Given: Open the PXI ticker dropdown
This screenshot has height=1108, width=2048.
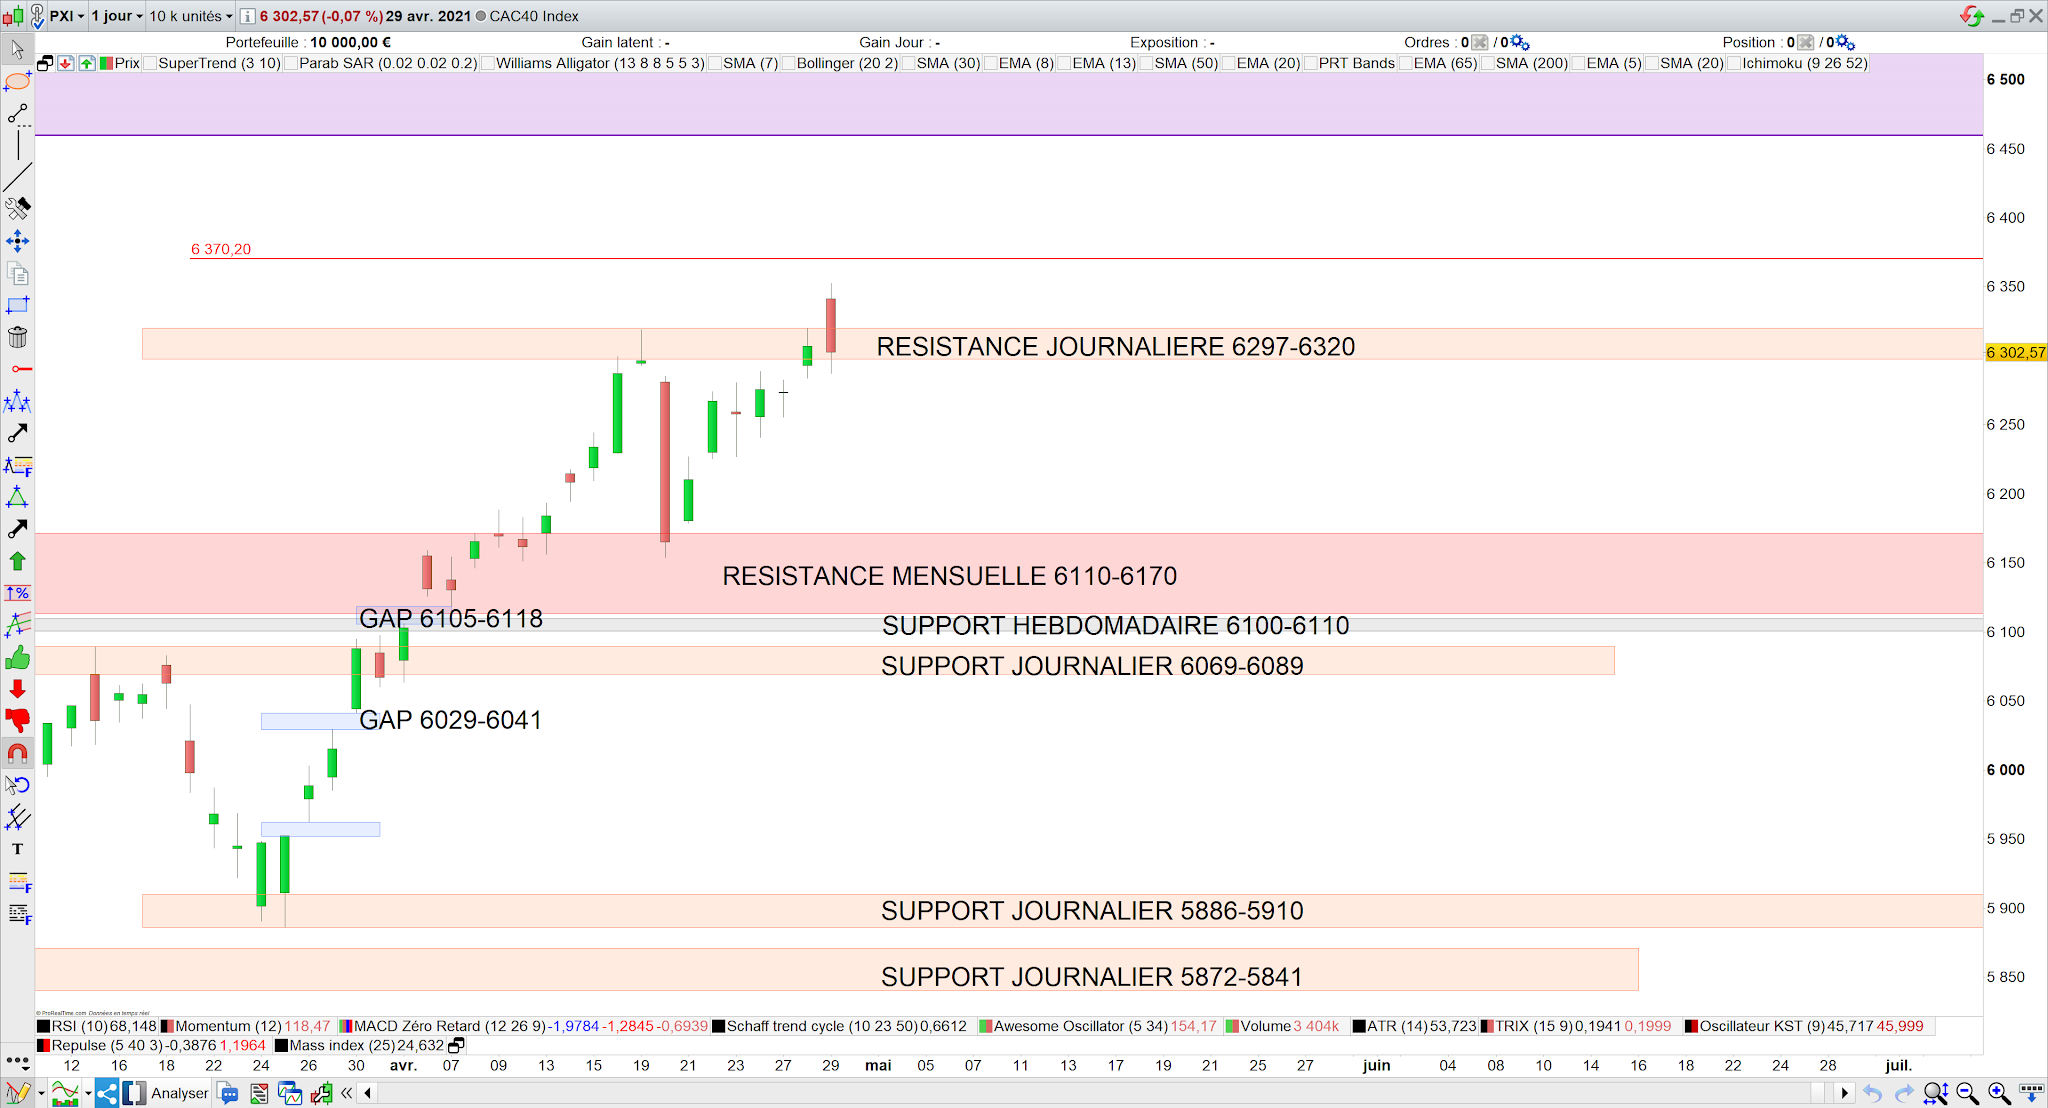Looking at the screenshot, I should tap(67, 16).
